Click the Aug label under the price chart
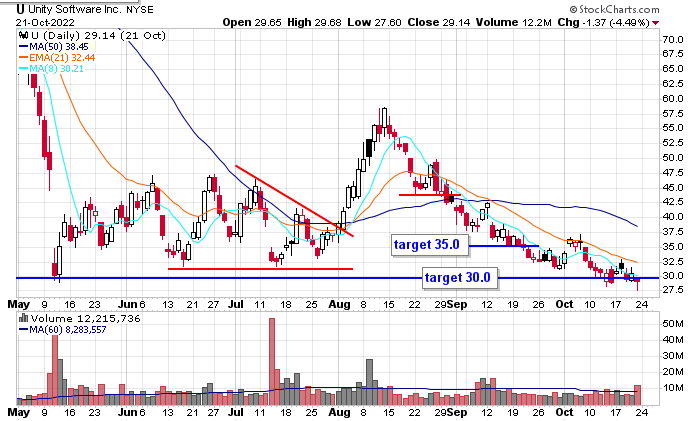 339,304
